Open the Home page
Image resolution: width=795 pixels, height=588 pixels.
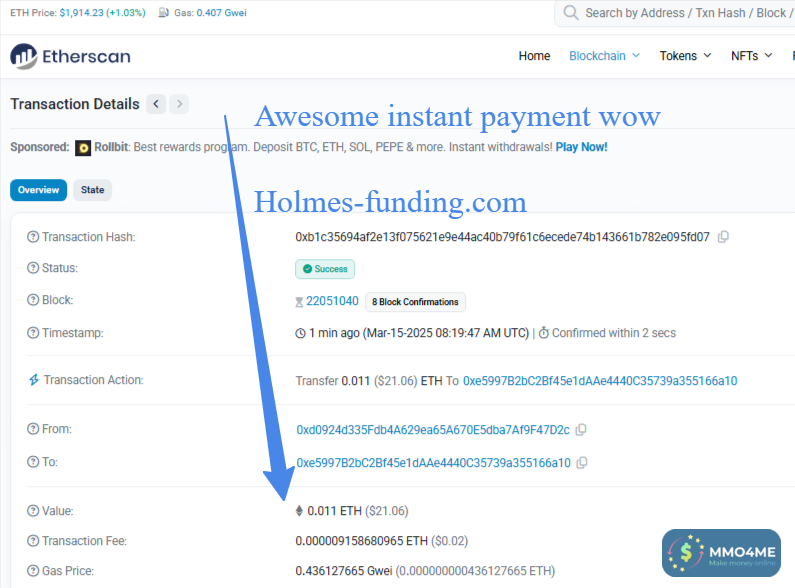click(x=534, y=56)
